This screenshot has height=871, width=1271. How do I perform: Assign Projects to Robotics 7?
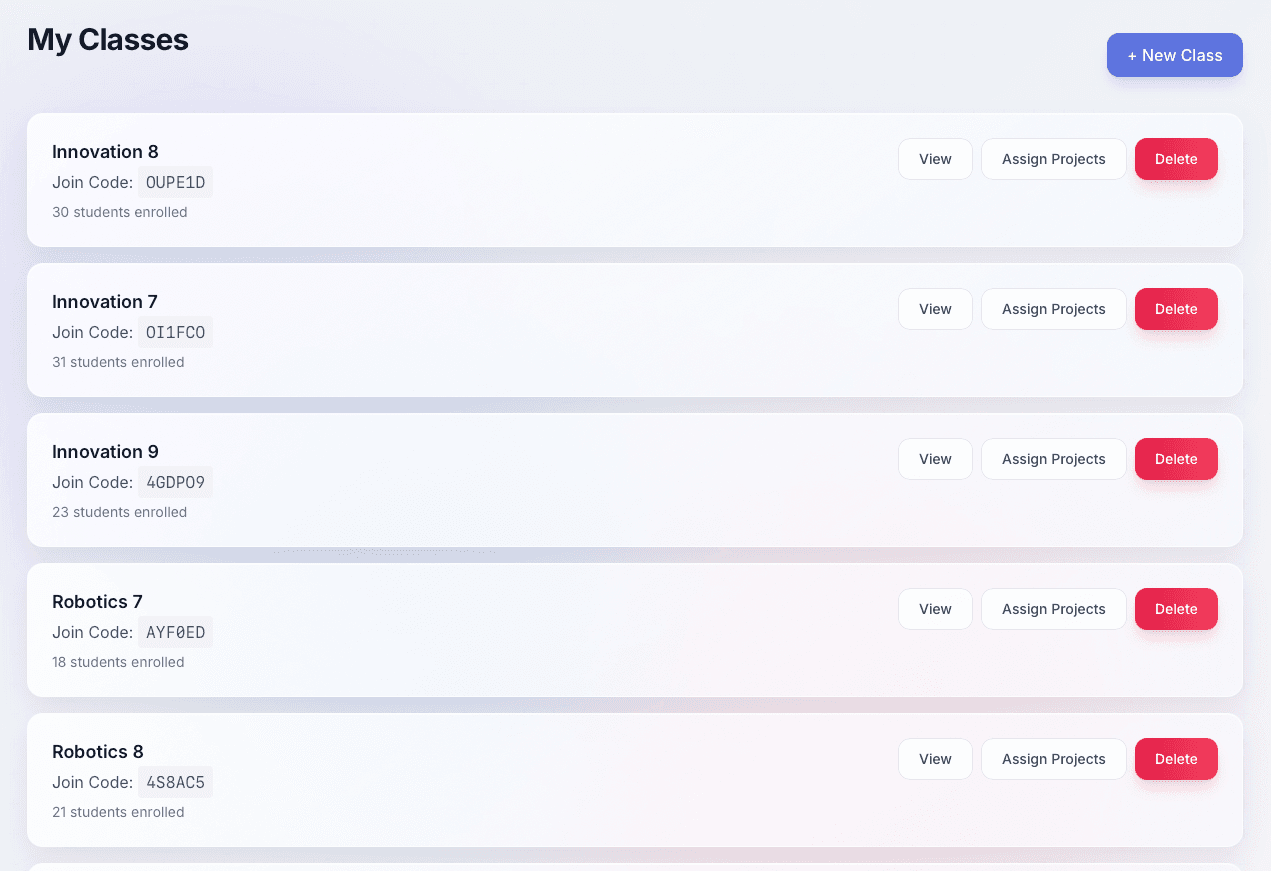(1053, 608)
